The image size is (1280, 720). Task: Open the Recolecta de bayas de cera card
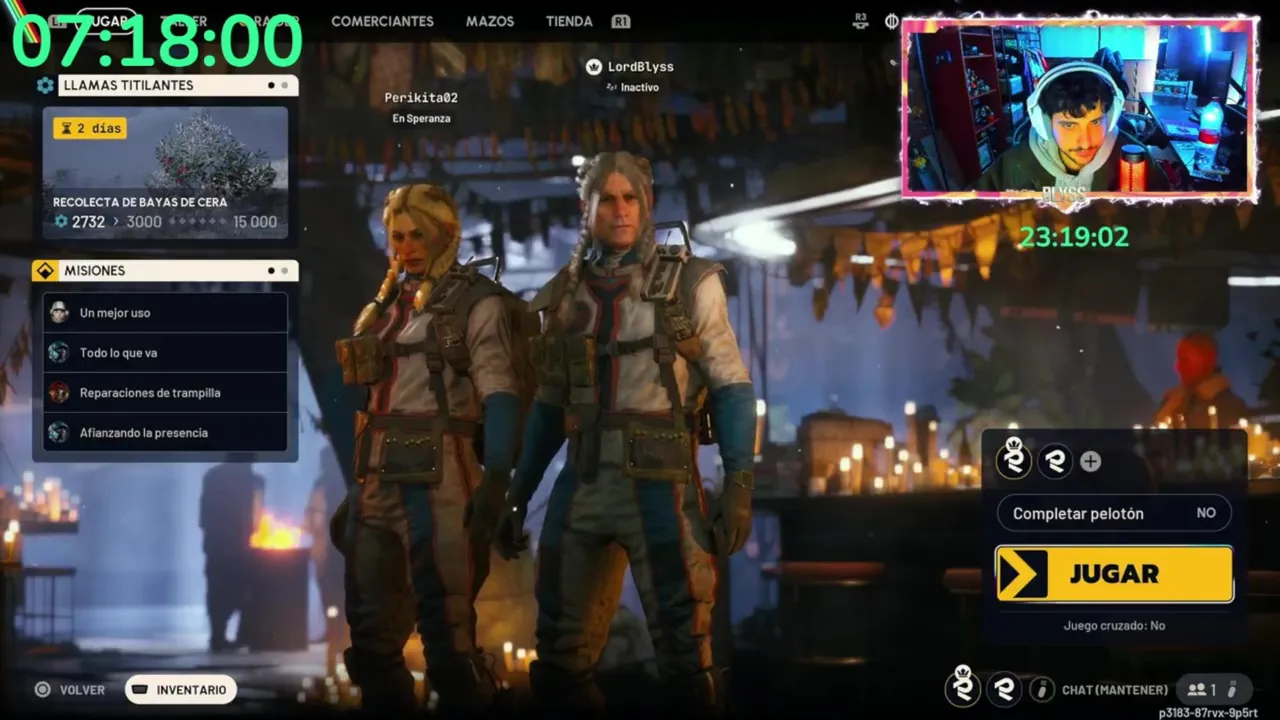(165, 173)
